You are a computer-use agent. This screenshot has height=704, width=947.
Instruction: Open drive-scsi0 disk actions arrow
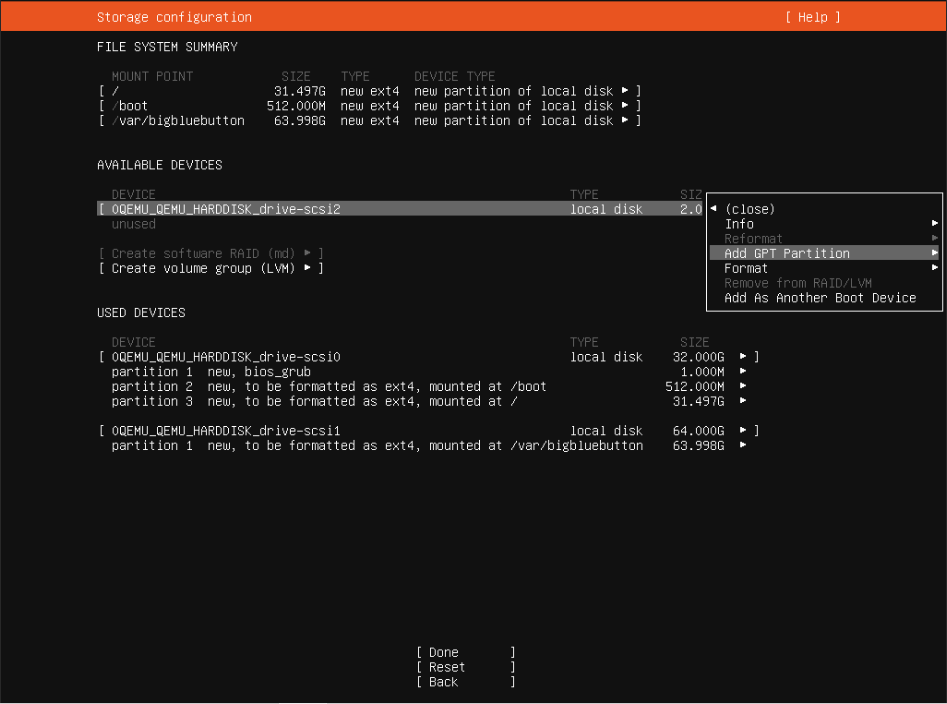(743, 357)
